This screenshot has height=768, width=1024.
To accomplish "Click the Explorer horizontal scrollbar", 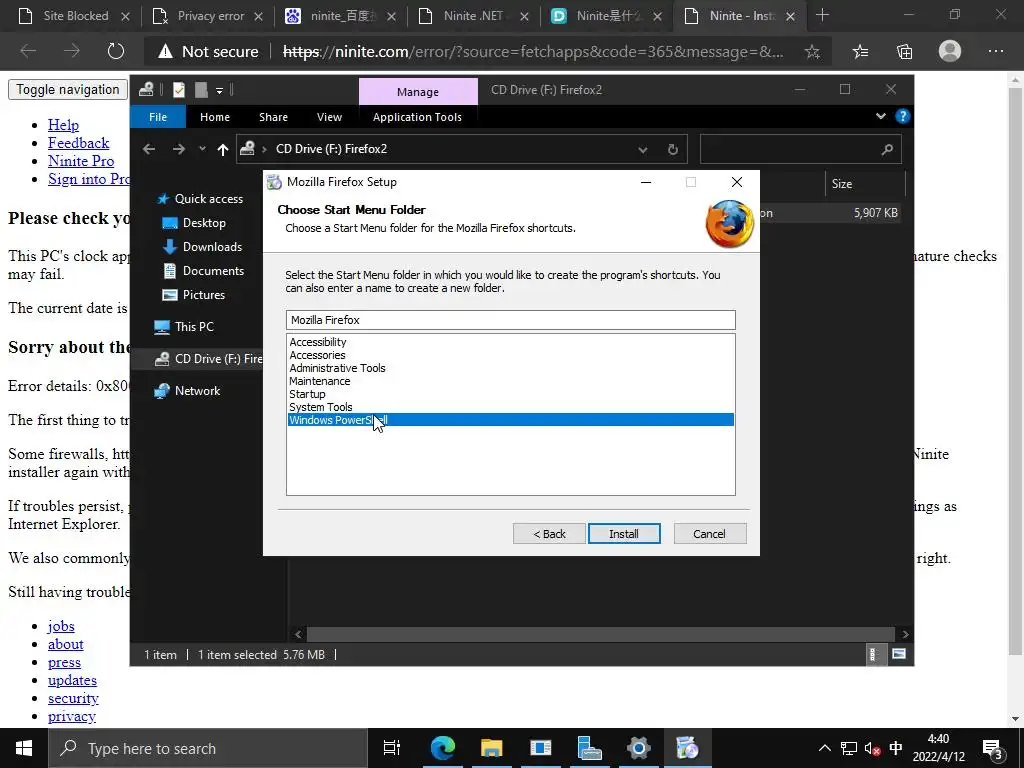I will tap(600, 634).
